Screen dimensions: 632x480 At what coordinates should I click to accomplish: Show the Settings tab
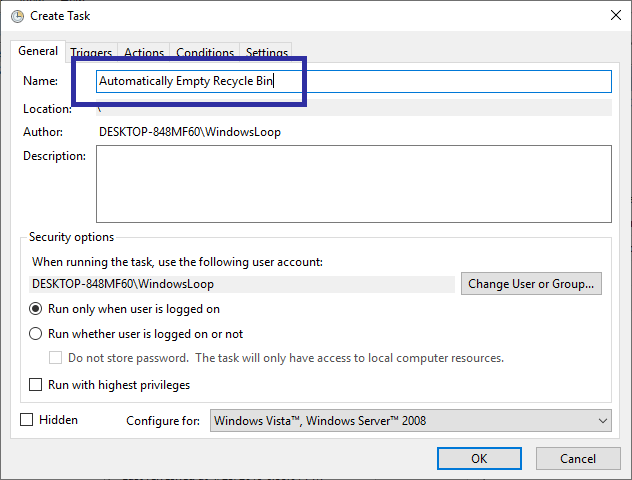click(267, 53)
